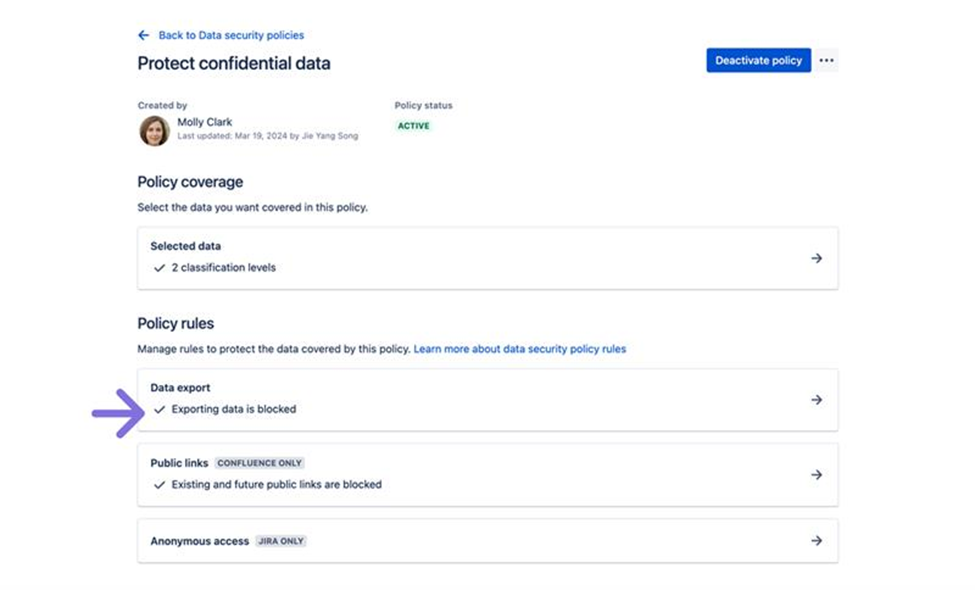Open Learn more about data security policy rules
The image size is (975, 590).
click(x=519, y=349)
